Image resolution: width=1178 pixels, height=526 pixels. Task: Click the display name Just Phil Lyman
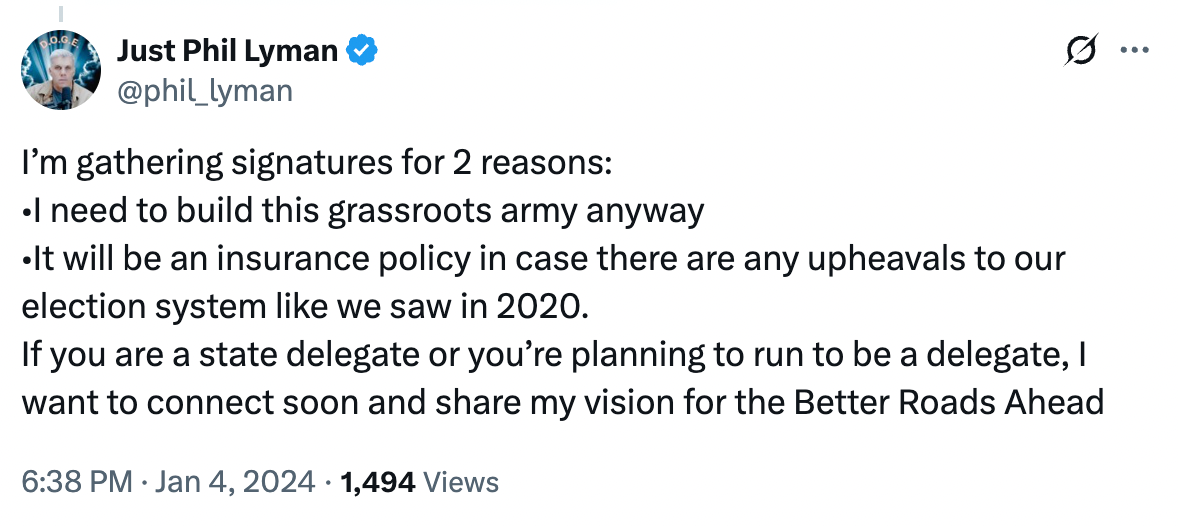(227, 51)
